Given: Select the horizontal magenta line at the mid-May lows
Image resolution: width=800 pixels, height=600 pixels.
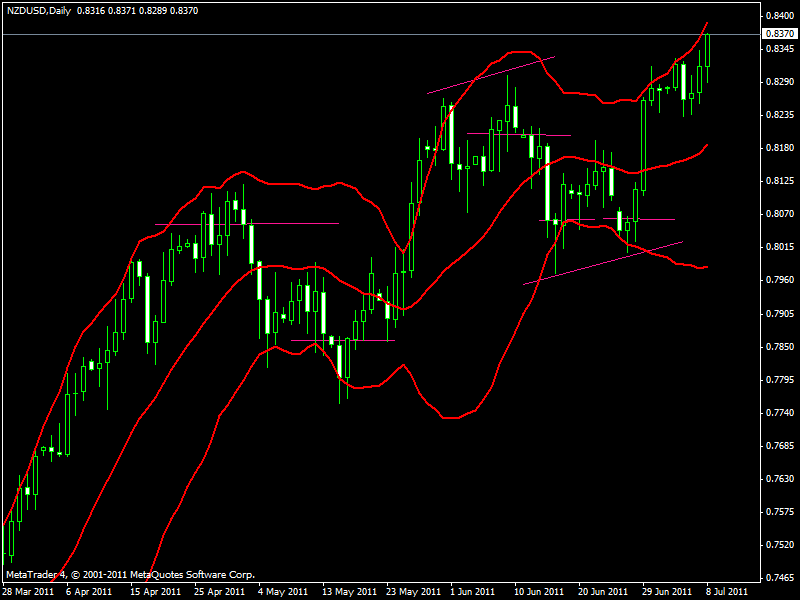Looking at the screenshot, I should click(343, 340).
